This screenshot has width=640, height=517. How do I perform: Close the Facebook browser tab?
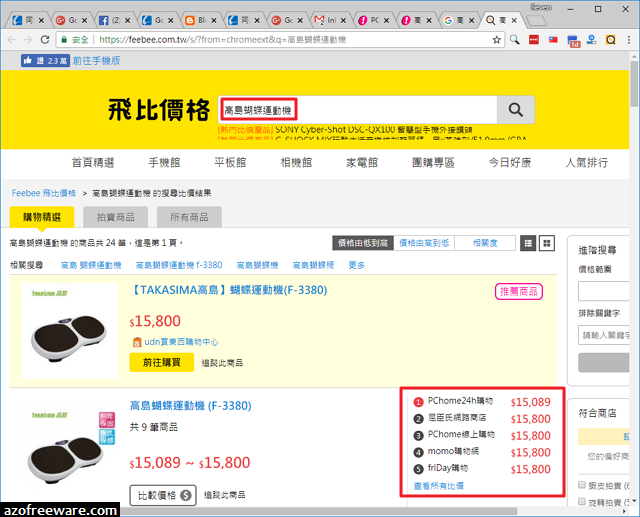[x=127, y=20]
